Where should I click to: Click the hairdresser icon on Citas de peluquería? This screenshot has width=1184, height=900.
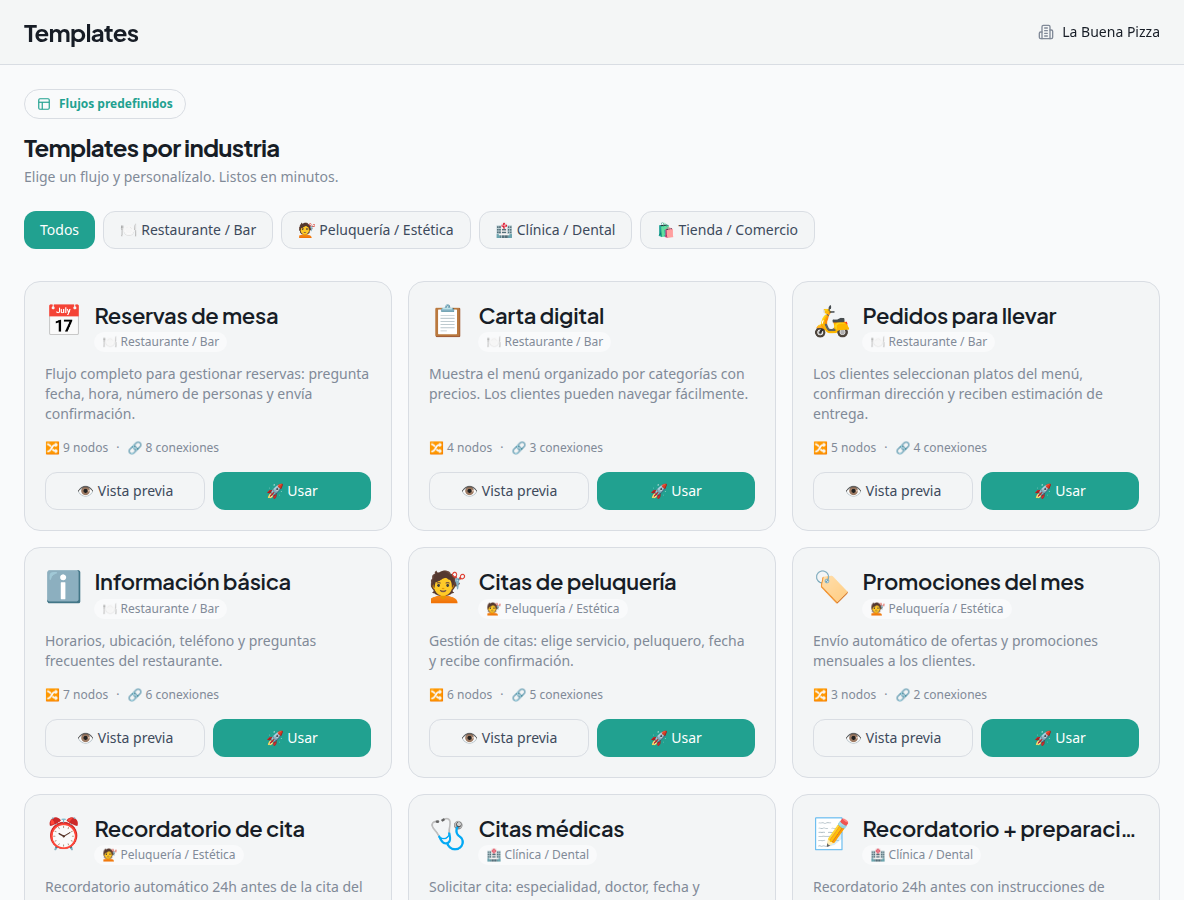[x=447, y=584]
